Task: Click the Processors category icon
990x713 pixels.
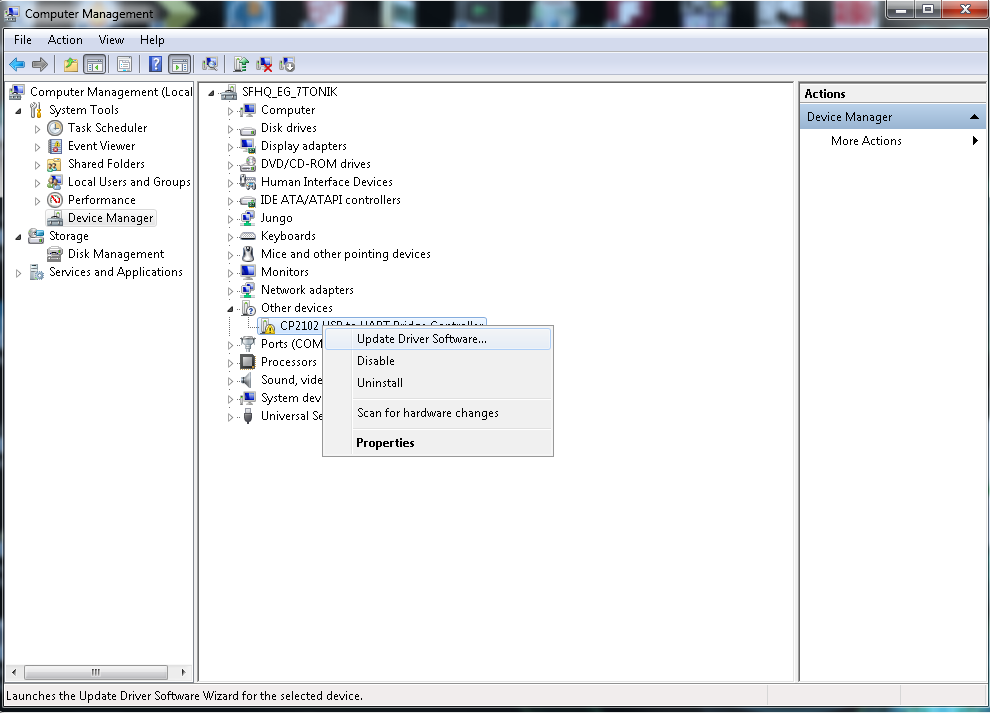Action: [248, 362]
